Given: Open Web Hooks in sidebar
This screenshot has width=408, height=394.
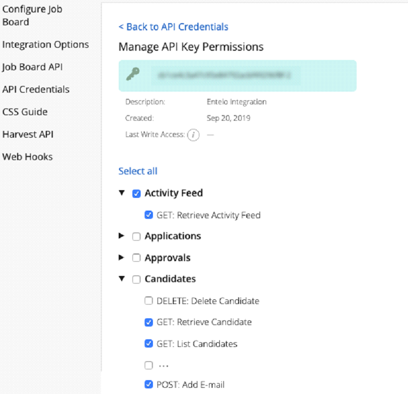Looking at the screenshot, I should point(28,157).
